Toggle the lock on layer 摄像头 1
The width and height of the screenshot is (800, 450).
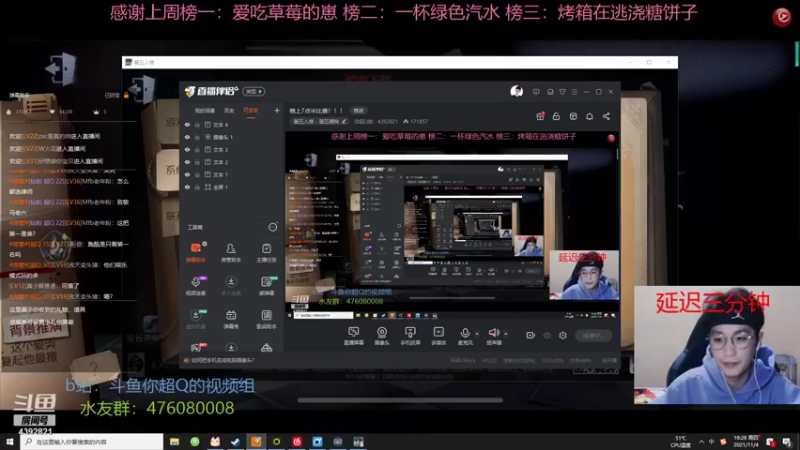click(197, 137)
